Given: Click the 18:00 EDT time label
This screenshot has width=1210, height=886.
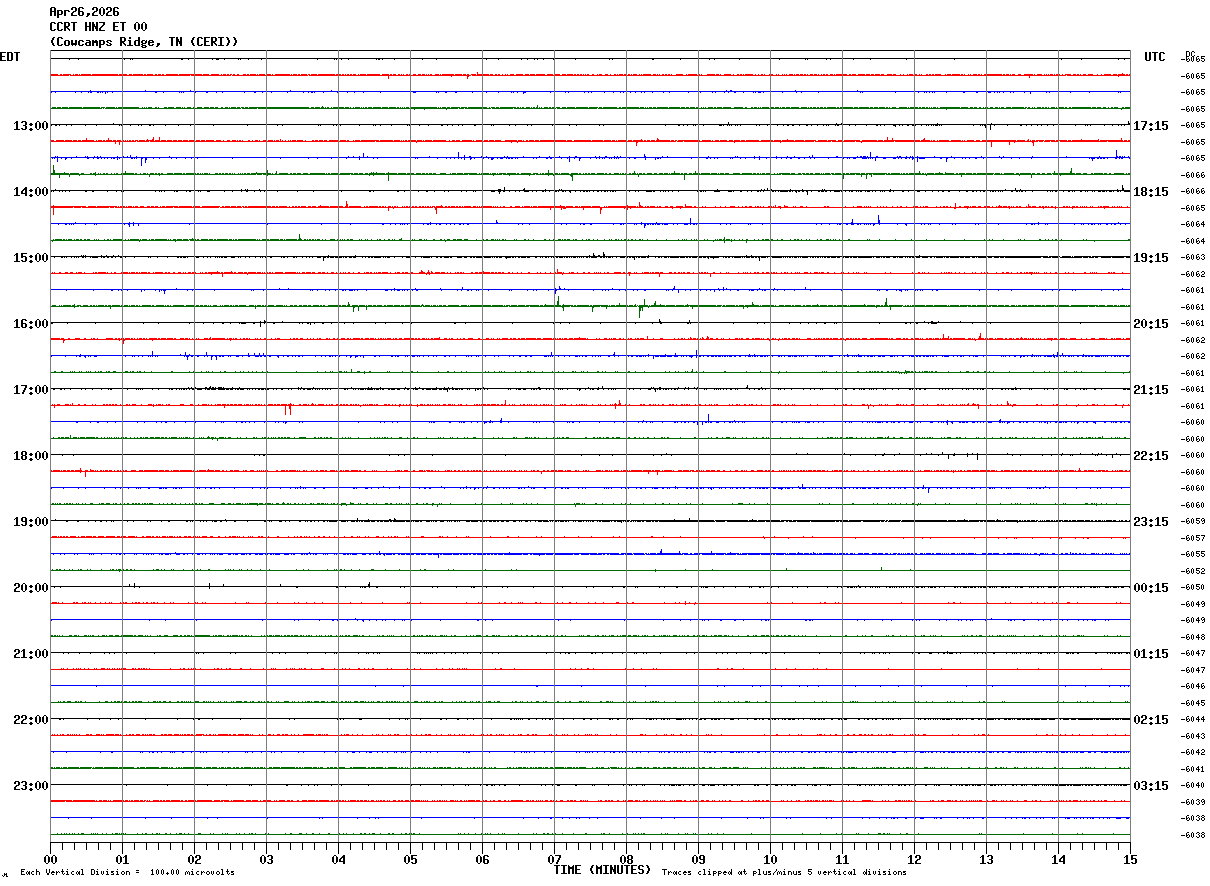Looking at the screenshot, I should point(30,455).
